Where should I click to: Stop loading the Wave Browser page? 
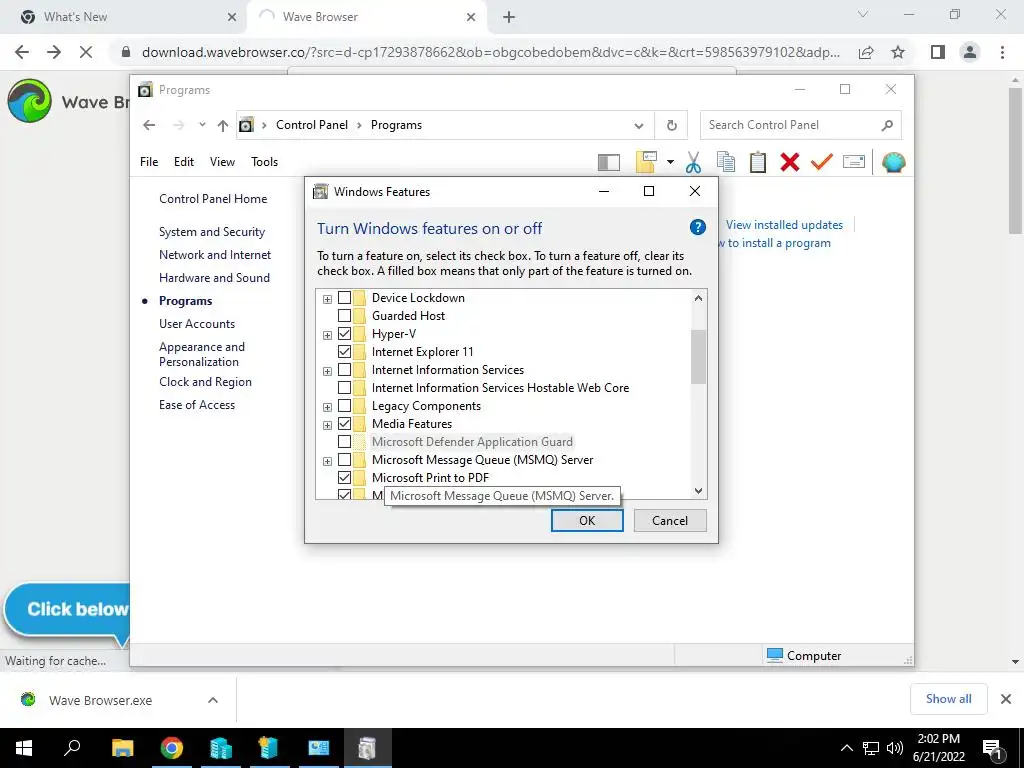(x=86, y=52)
